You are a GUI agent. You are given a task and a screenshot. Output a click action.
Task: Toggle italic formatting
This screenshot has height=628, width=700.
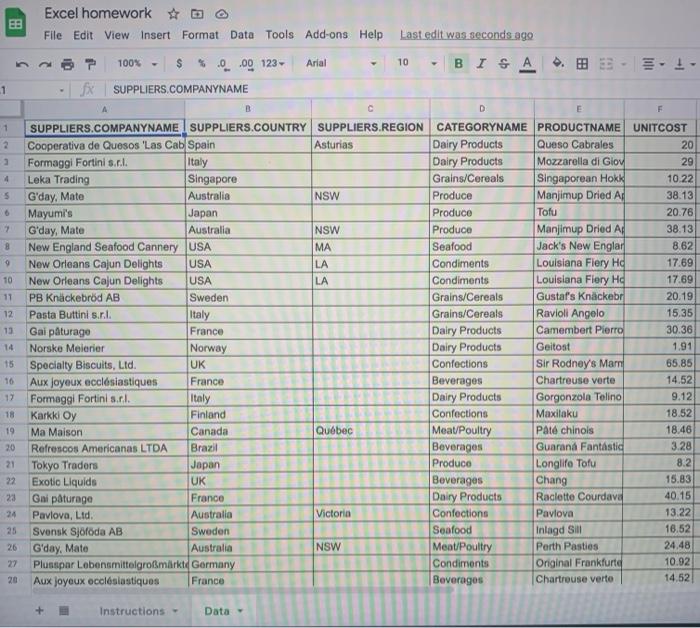481,63
